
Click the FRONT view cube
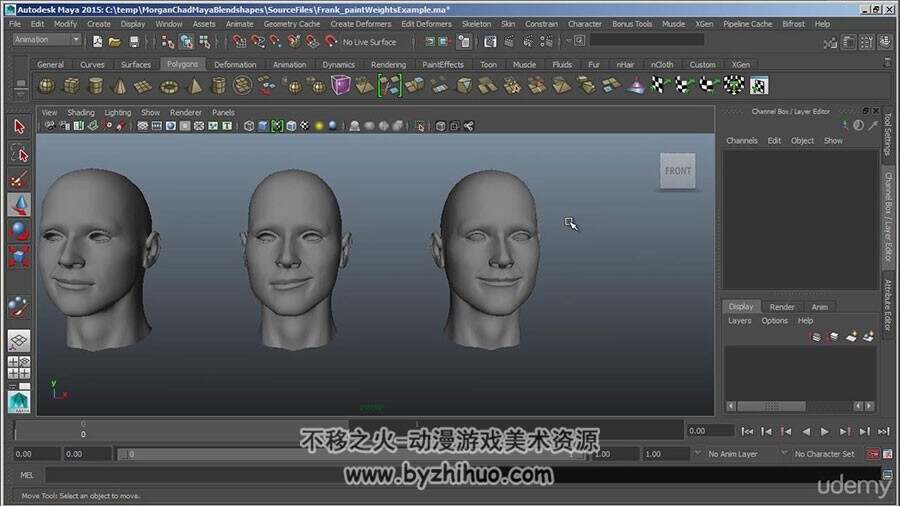tap(678, 171)
